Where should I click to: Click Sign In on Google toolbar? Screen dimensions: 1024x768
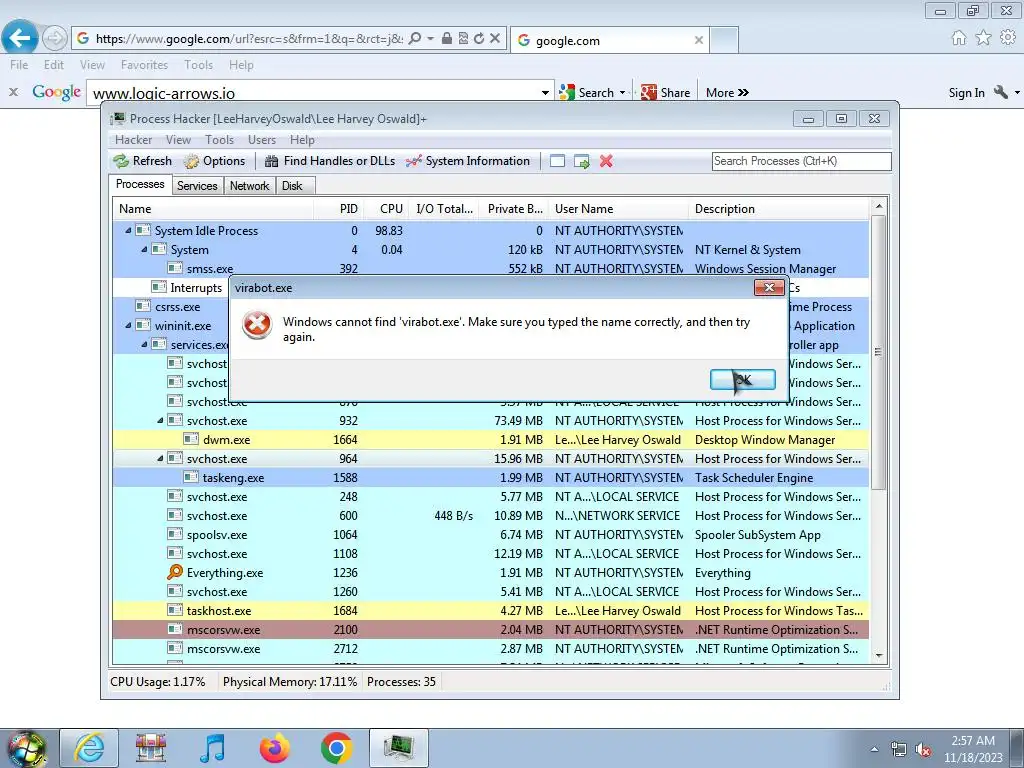(966, 93)
